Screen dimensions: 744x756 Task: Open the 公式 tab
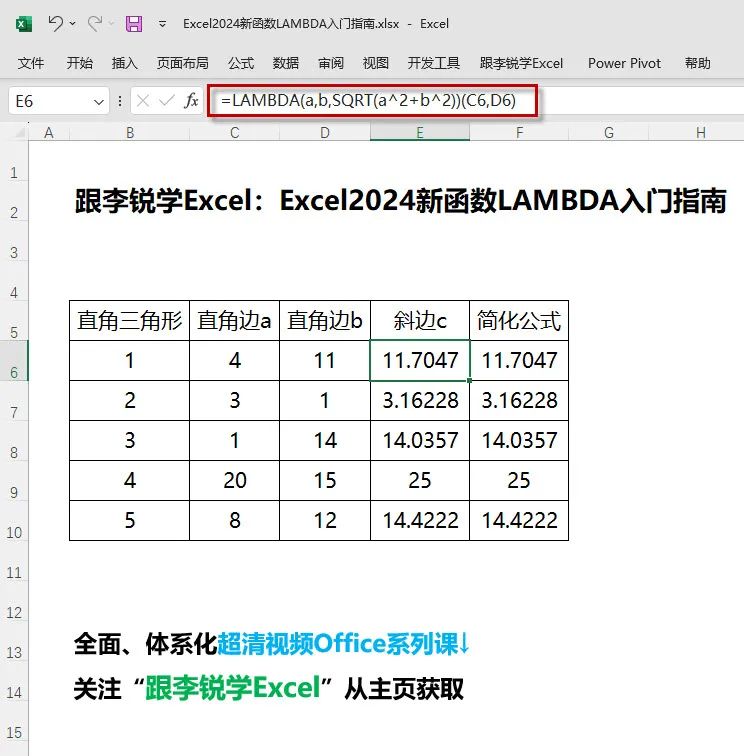[241, 63]
